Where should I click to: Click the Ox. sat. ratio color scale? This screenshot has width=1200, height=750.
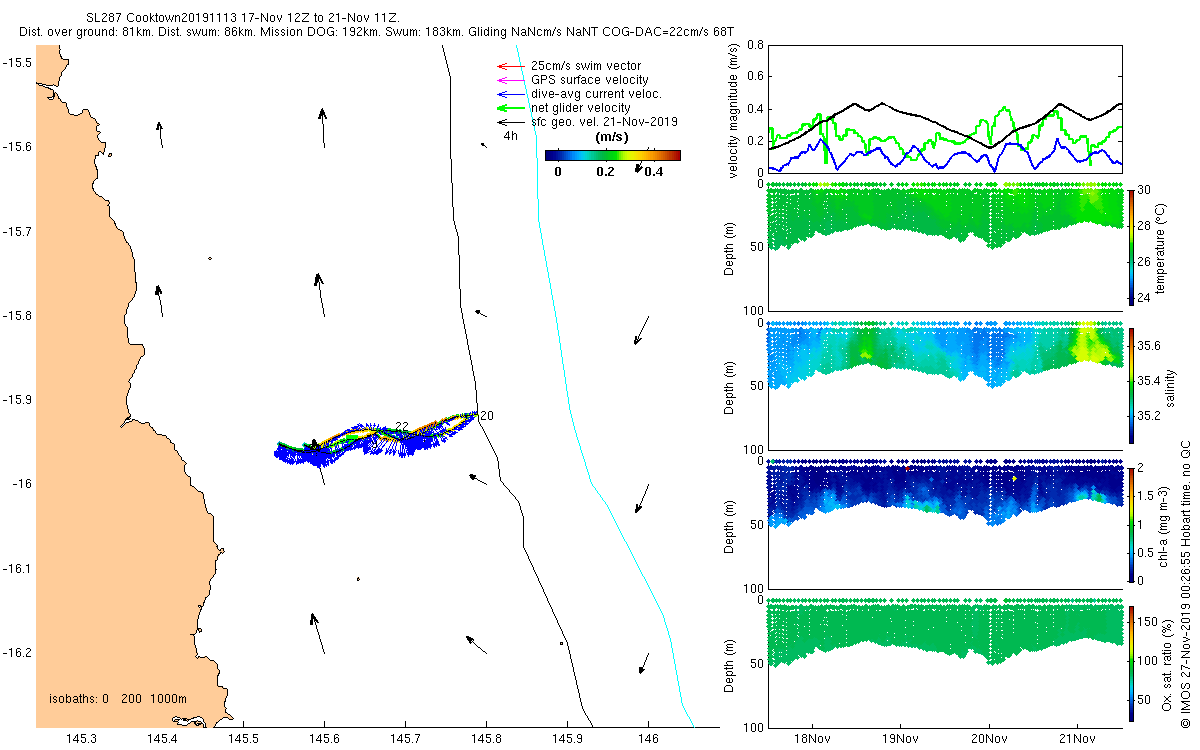1131,663
